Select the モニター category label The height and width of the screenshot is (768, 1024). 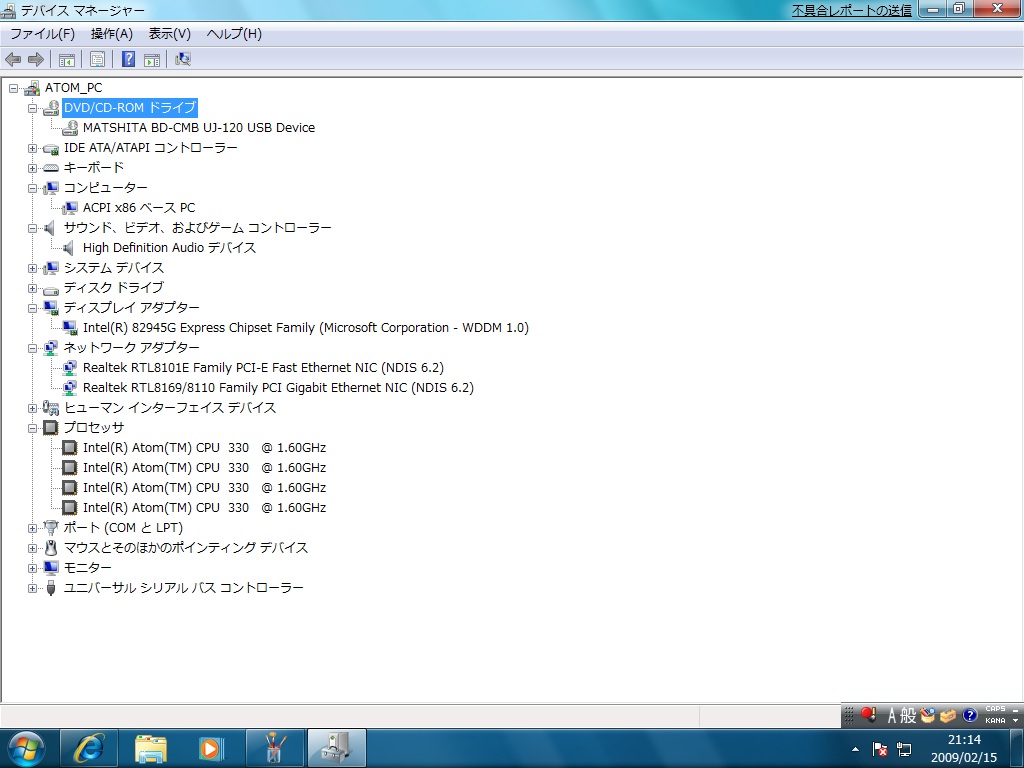(x=88, y=568)
